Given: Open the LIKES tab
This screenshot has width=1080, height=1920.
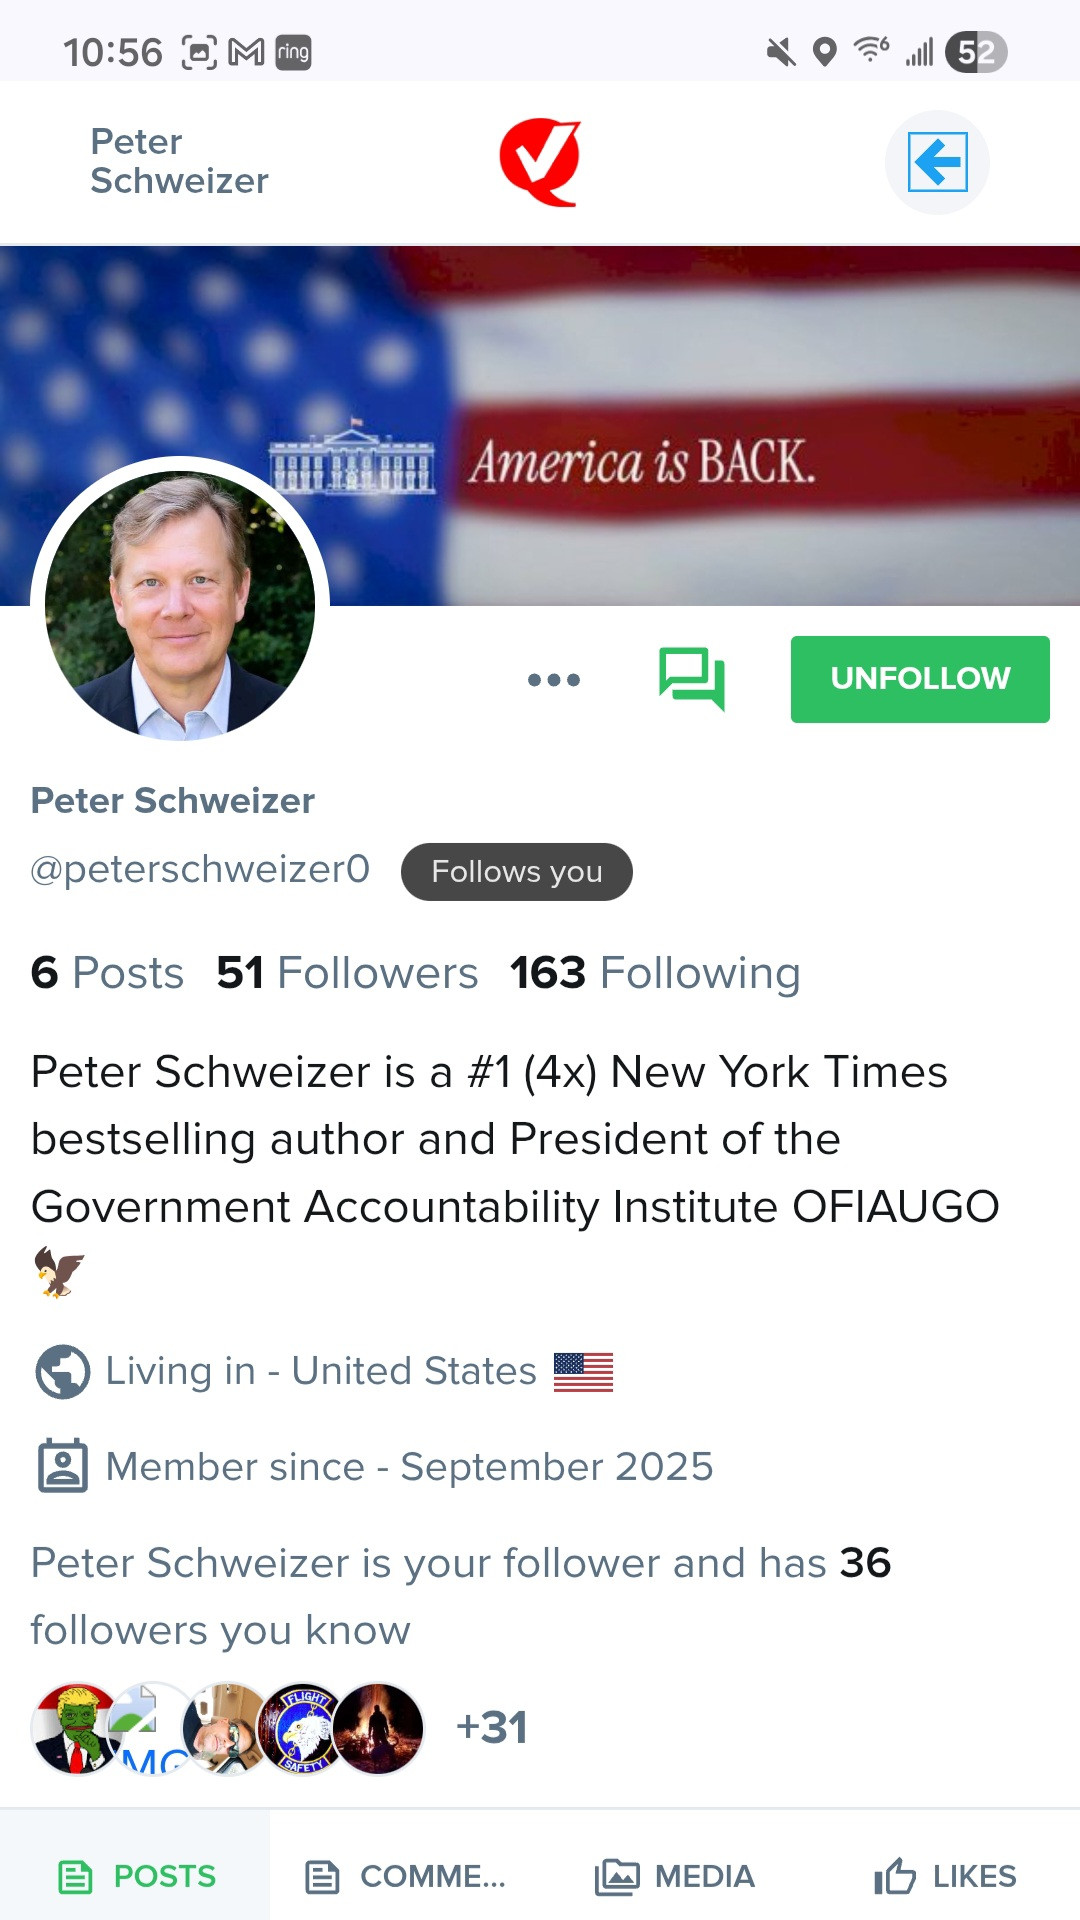Looking at the screenshot, I should tap(945, 1876).
